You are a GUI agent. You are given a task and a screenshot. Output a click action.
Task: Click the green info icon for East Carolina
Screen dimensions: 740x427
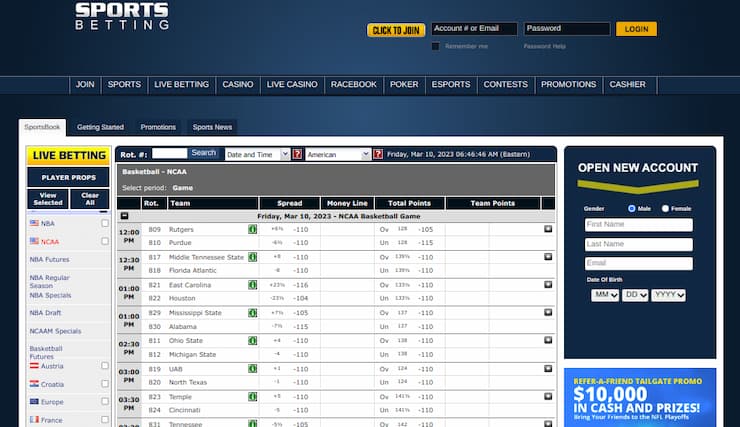coord(252,285)
